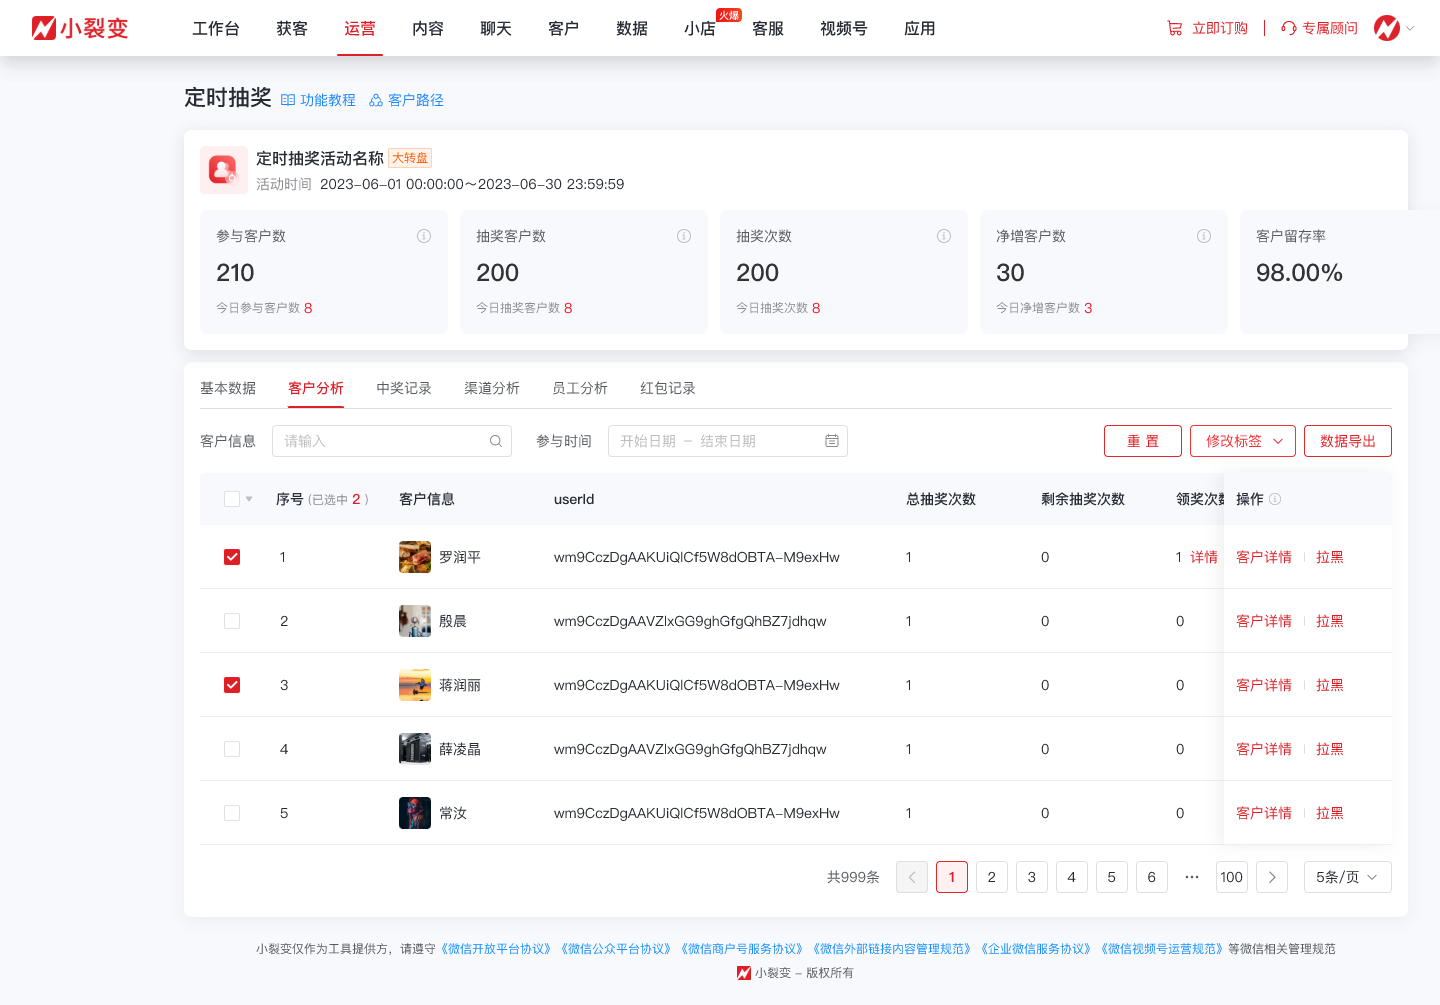
Task: Open the 视频号 menu item
Action: 844,28
